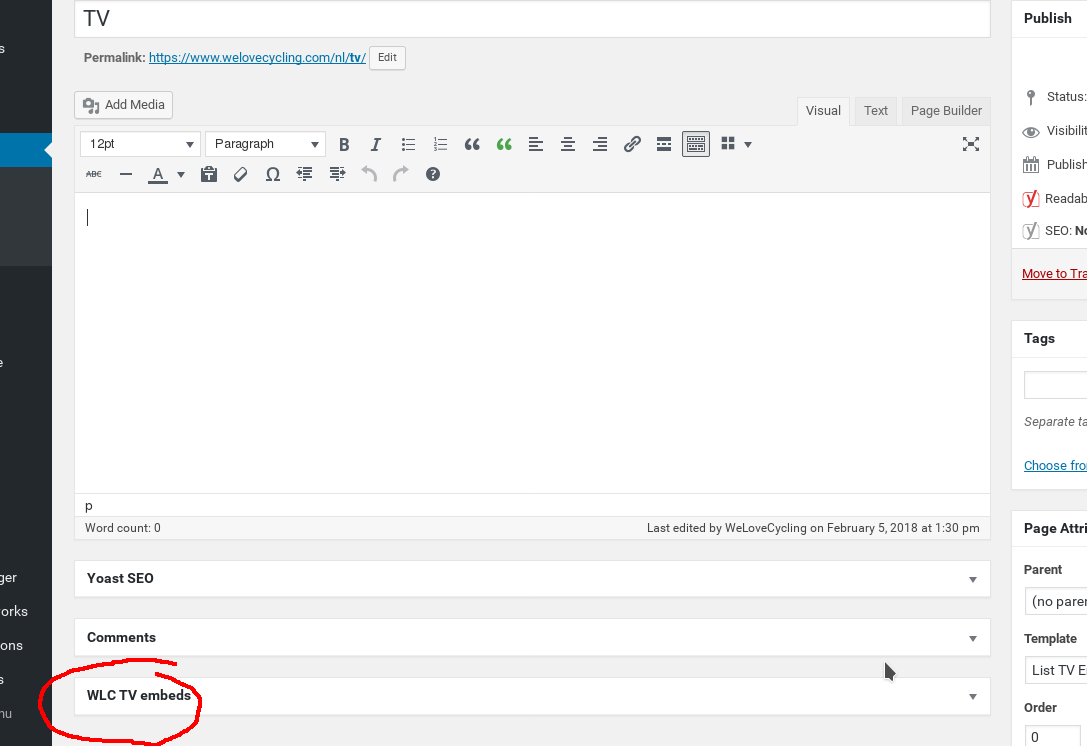Screen dimensions: 1087x746
Task: Insert a blockquote
Action: pos(472,144)
